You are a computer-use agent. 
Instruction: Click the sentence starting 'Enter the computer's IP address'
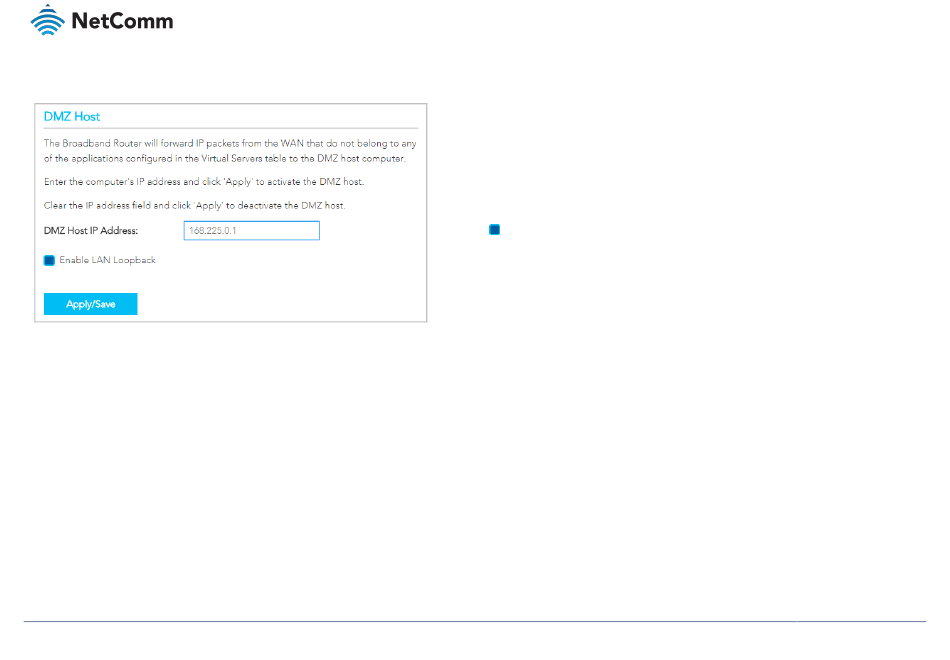click(204, 182)
